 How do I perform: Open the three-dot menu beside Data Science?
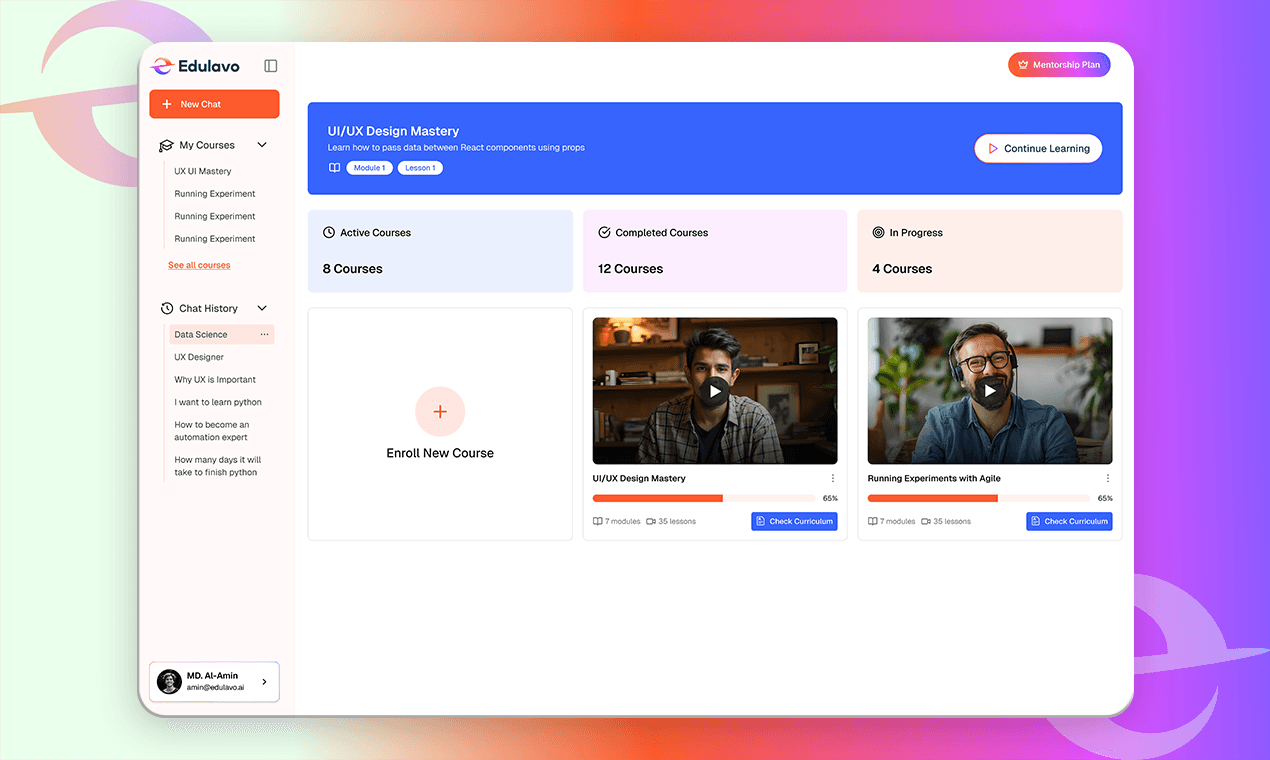[264, 335]
